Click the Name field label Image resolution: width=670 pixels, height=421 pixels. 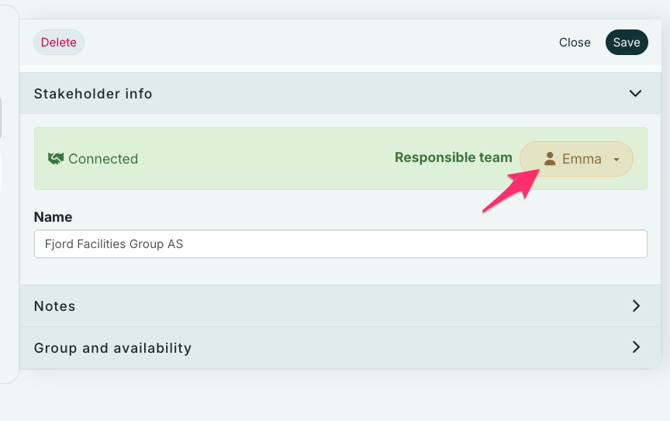tap(53, 217)
